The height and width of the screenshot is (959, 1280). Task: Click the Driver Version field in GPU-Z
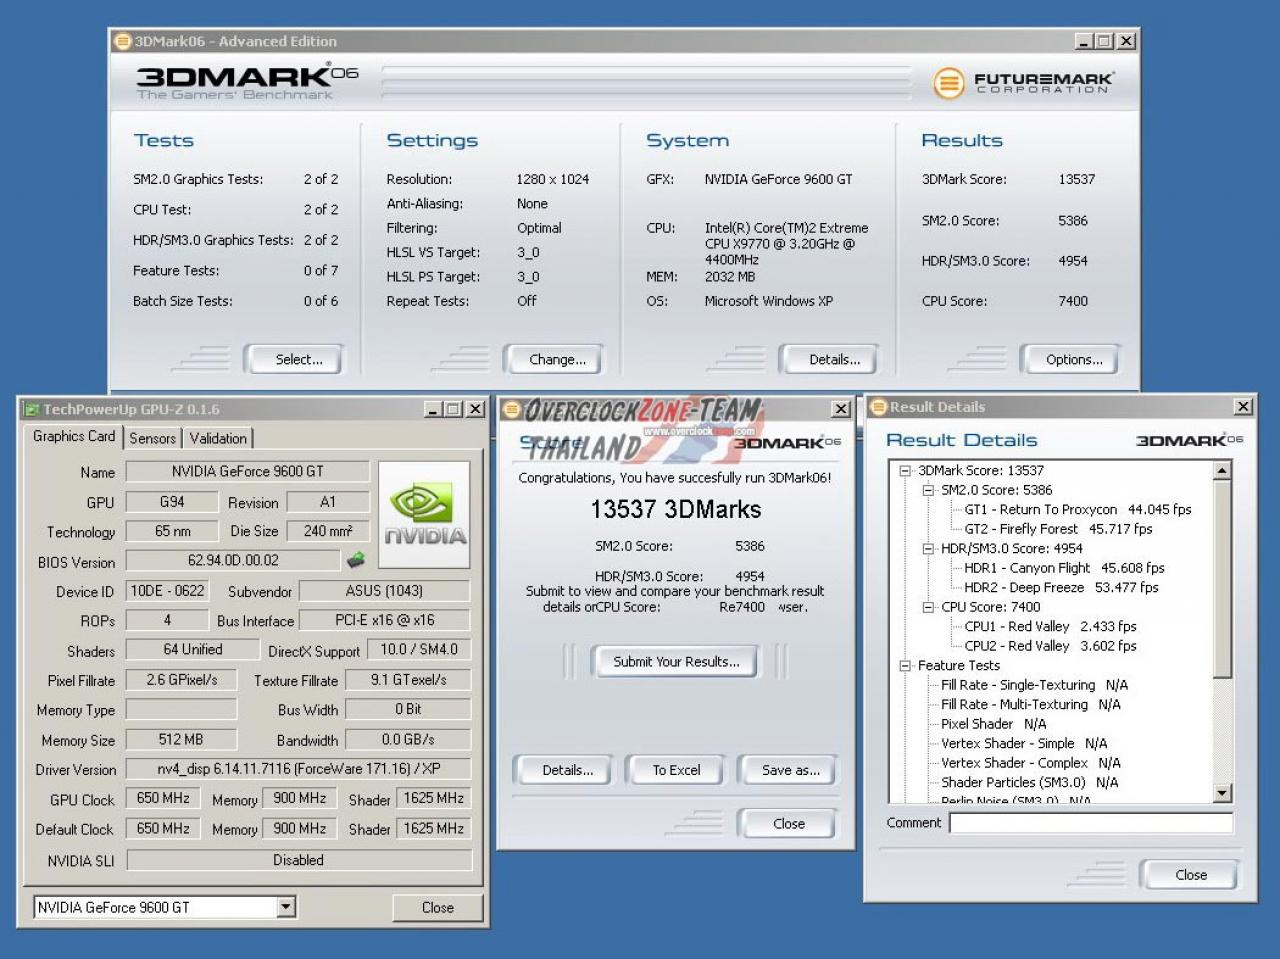(x=298, y=768)
